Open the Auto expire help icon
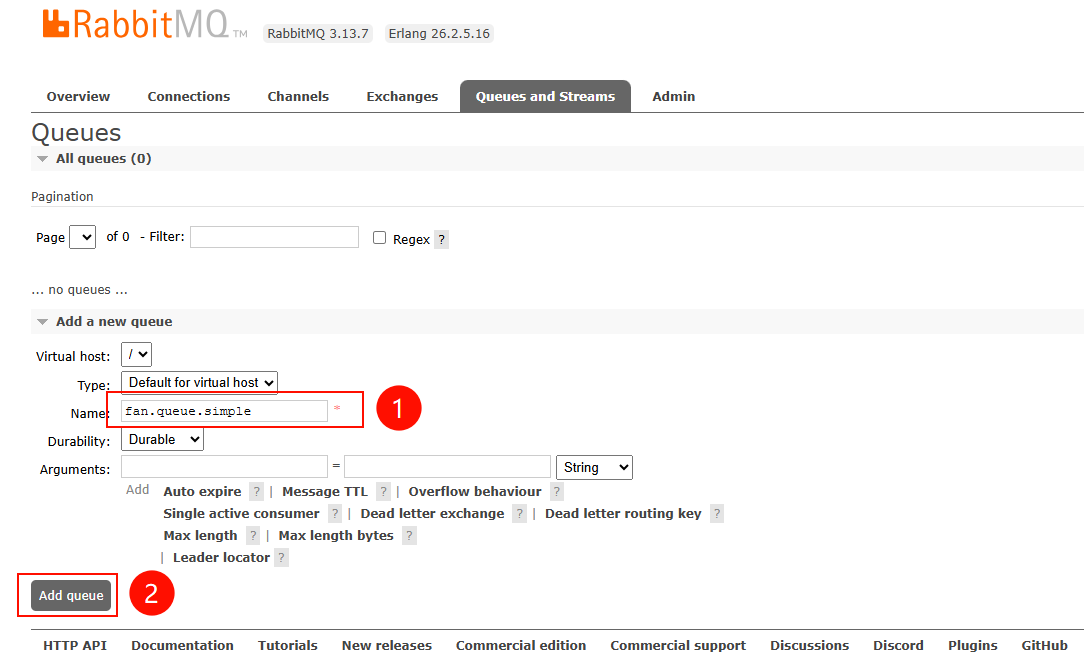The width and height of the screenshot is (1084, 655). (256, 492)
